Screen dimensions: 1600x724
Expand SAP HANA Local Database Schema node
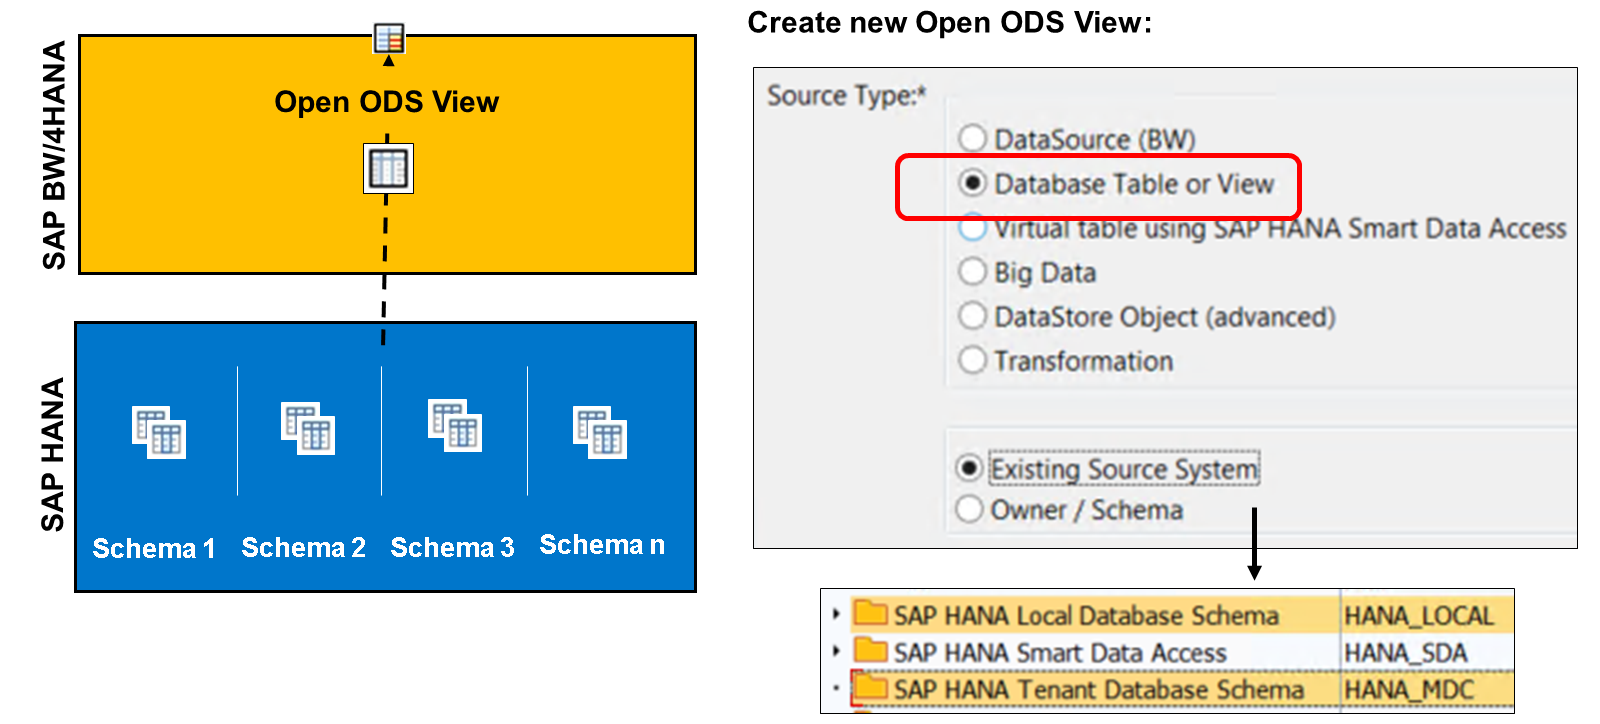tap(836, 614)
